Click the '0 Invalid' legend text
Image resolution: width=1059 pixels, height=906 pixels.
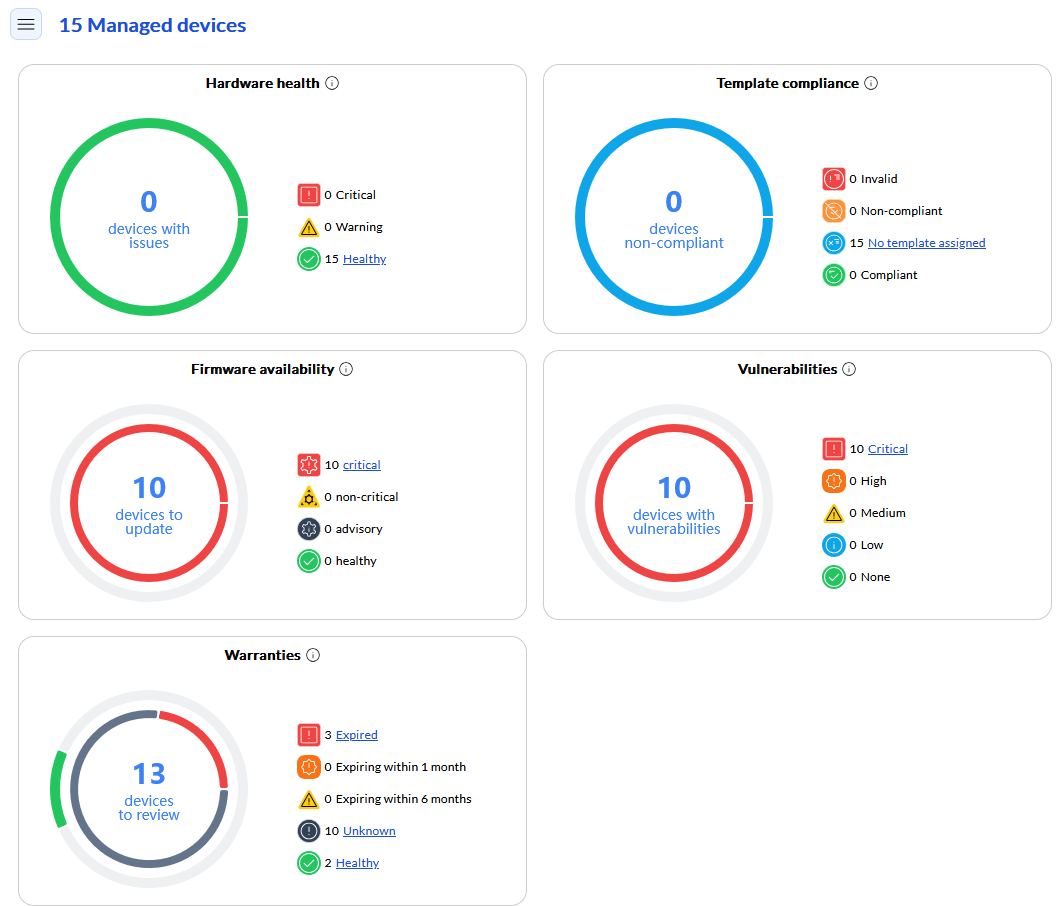coord(873,179)
